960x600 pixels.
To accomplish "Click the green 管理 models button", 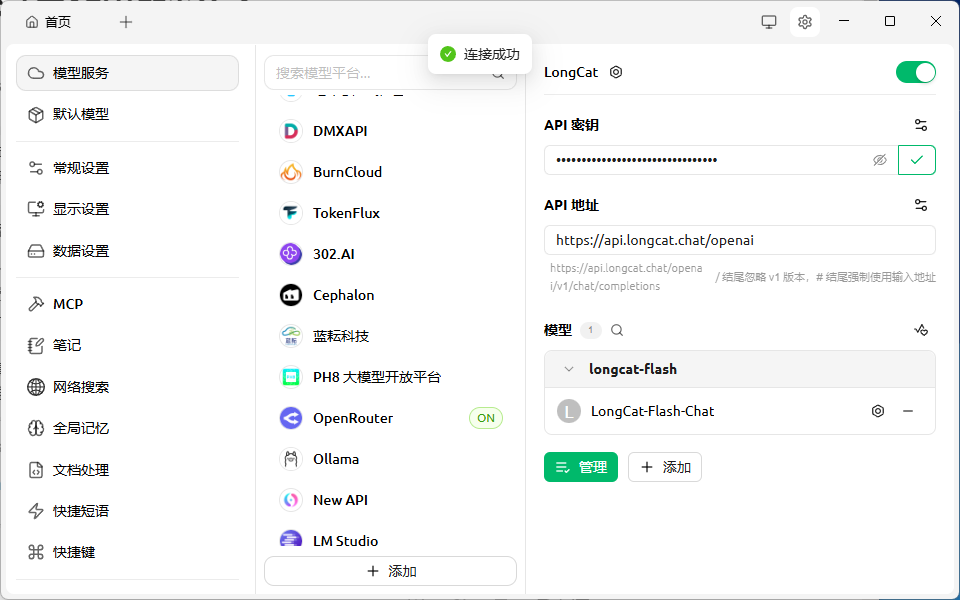I will (x=580, y=467).
